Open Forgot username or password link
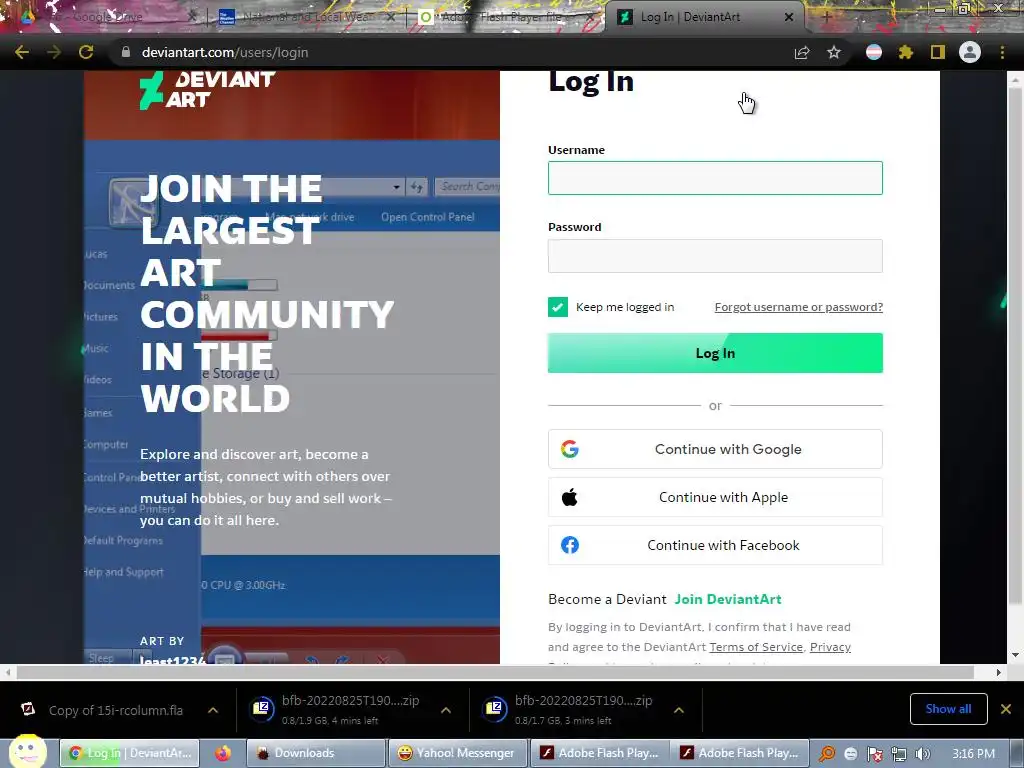Viewport: 1024px width, 768px height. click(799, 307)
